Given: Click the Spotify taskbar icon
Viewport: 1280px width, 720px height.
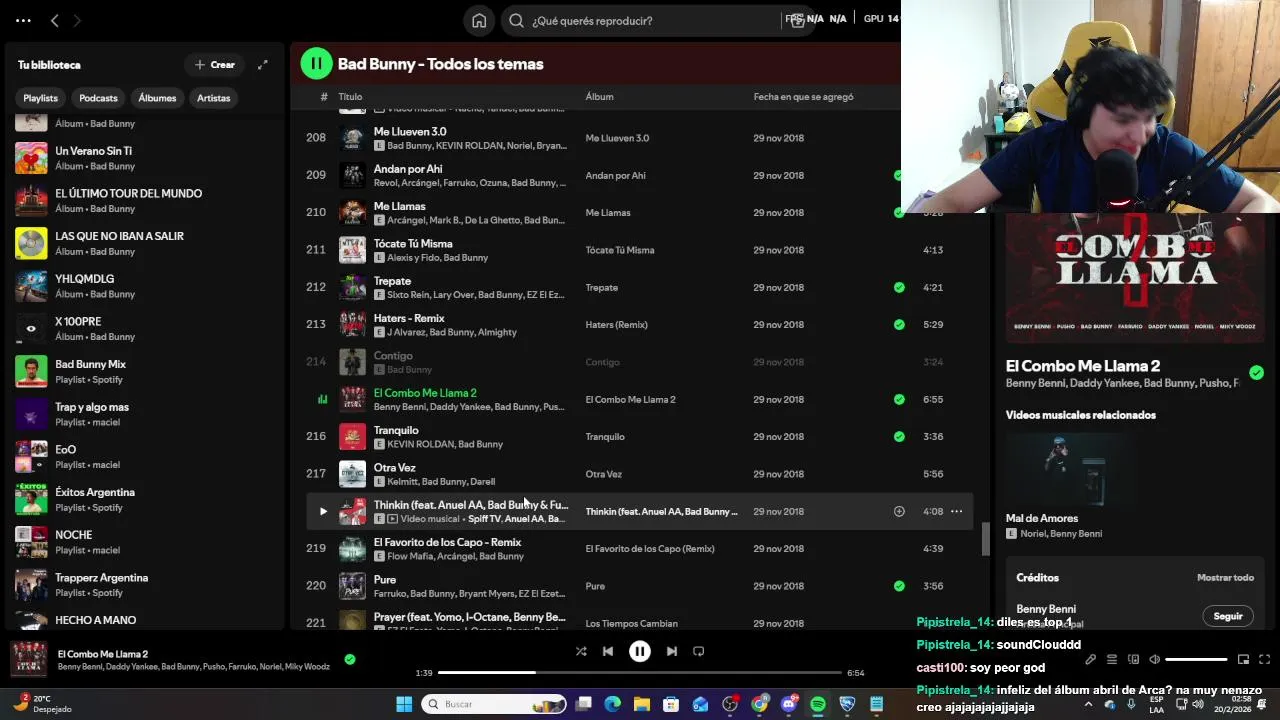Looking at the screenshot, I should click(818, 704).
